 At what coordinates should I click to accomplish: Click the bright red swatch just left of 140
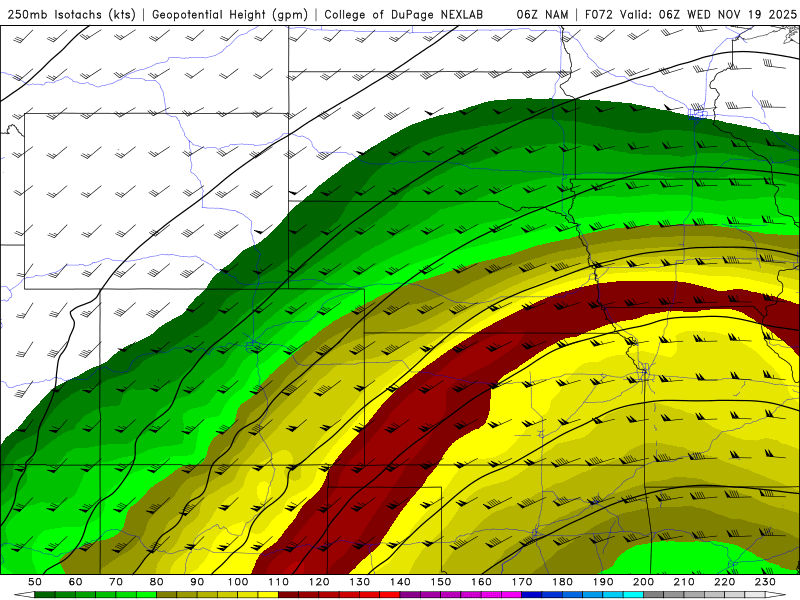[389, 595]
